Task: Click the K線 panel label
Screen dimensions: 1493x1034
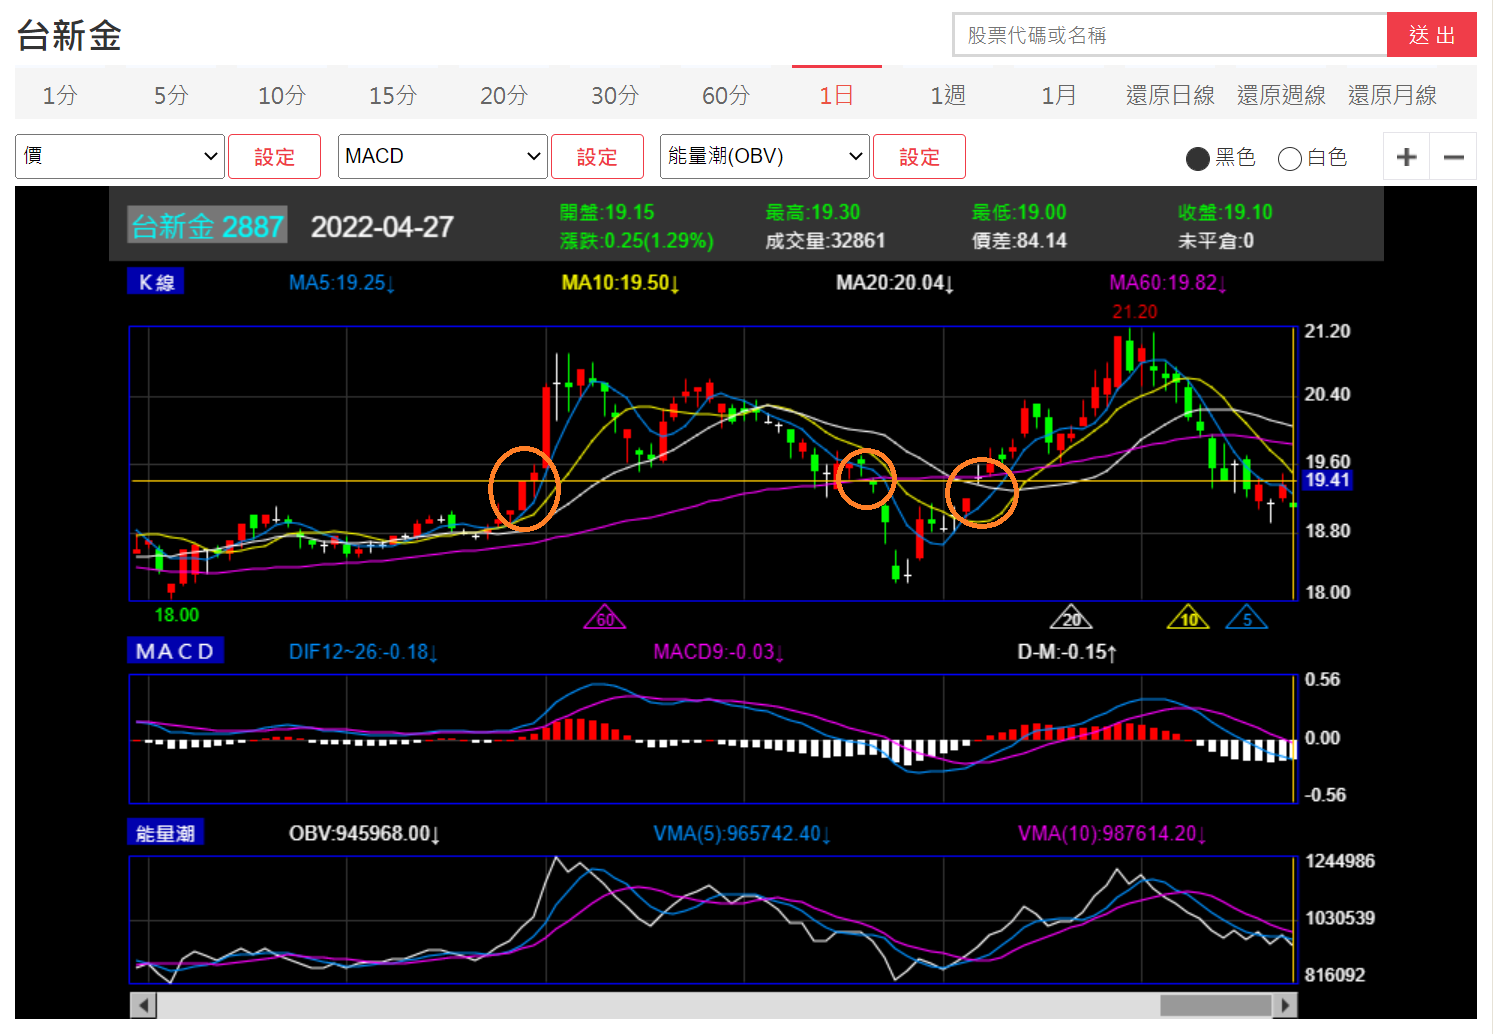Action: (156, 282)
